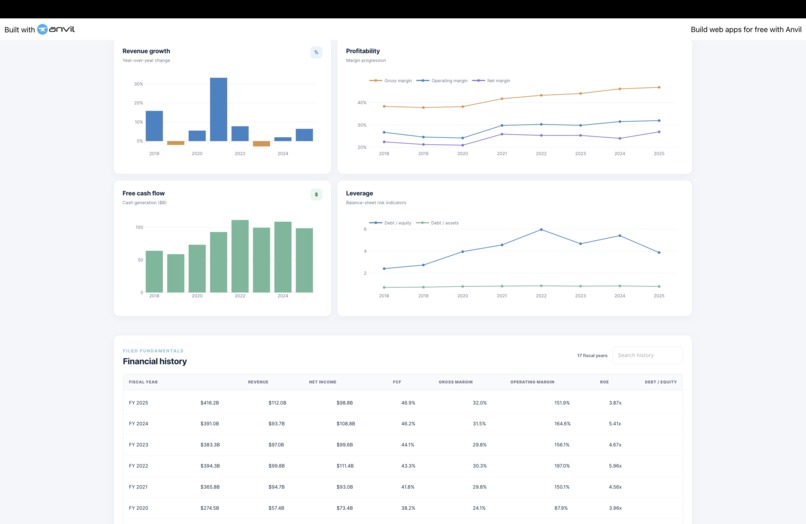This screenshot has height=524, width=806.
Task: Click the '$391.0B' cell
Action: tap(210, 424)
